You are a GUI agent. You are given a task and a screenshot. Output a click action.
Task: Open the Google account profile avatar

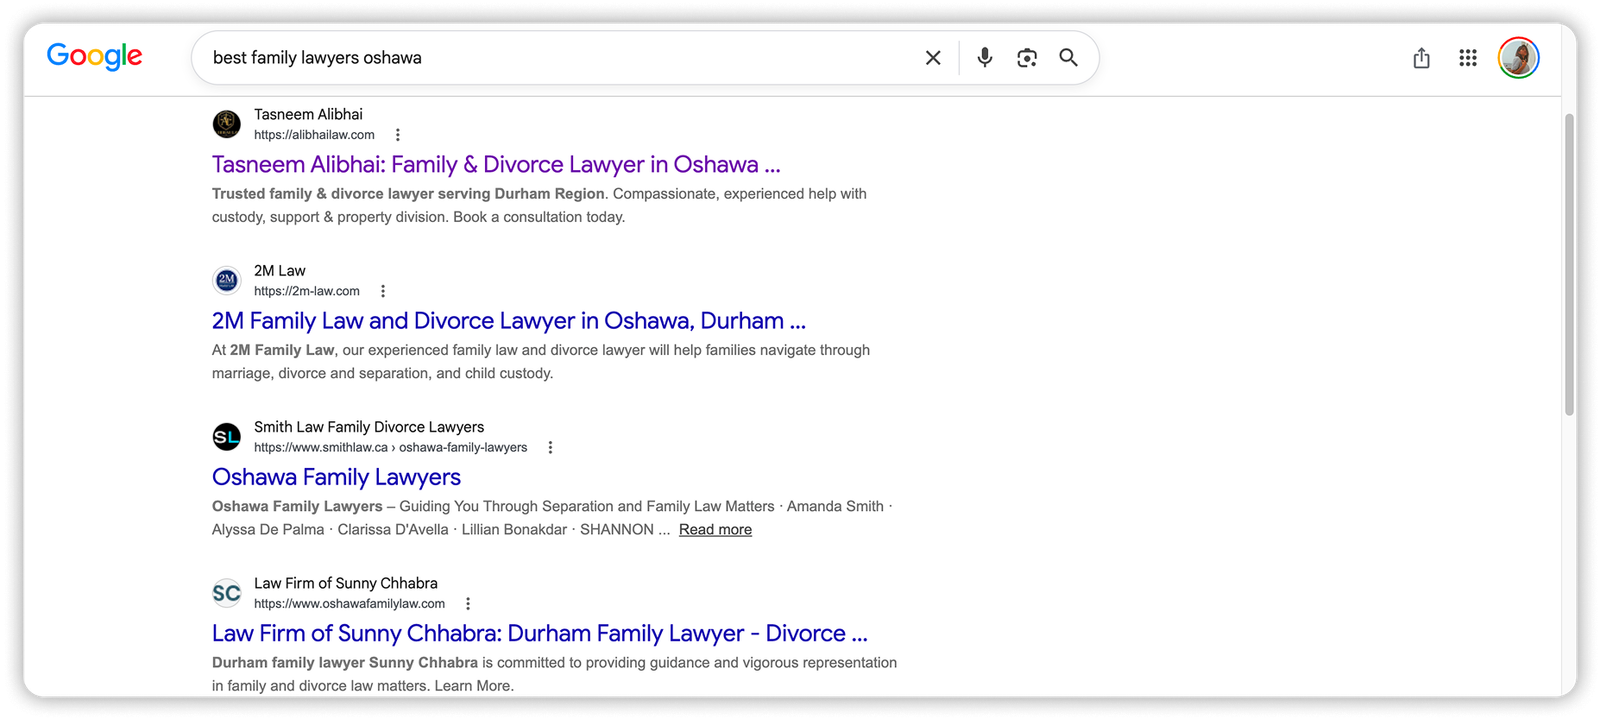[1518, 58]
